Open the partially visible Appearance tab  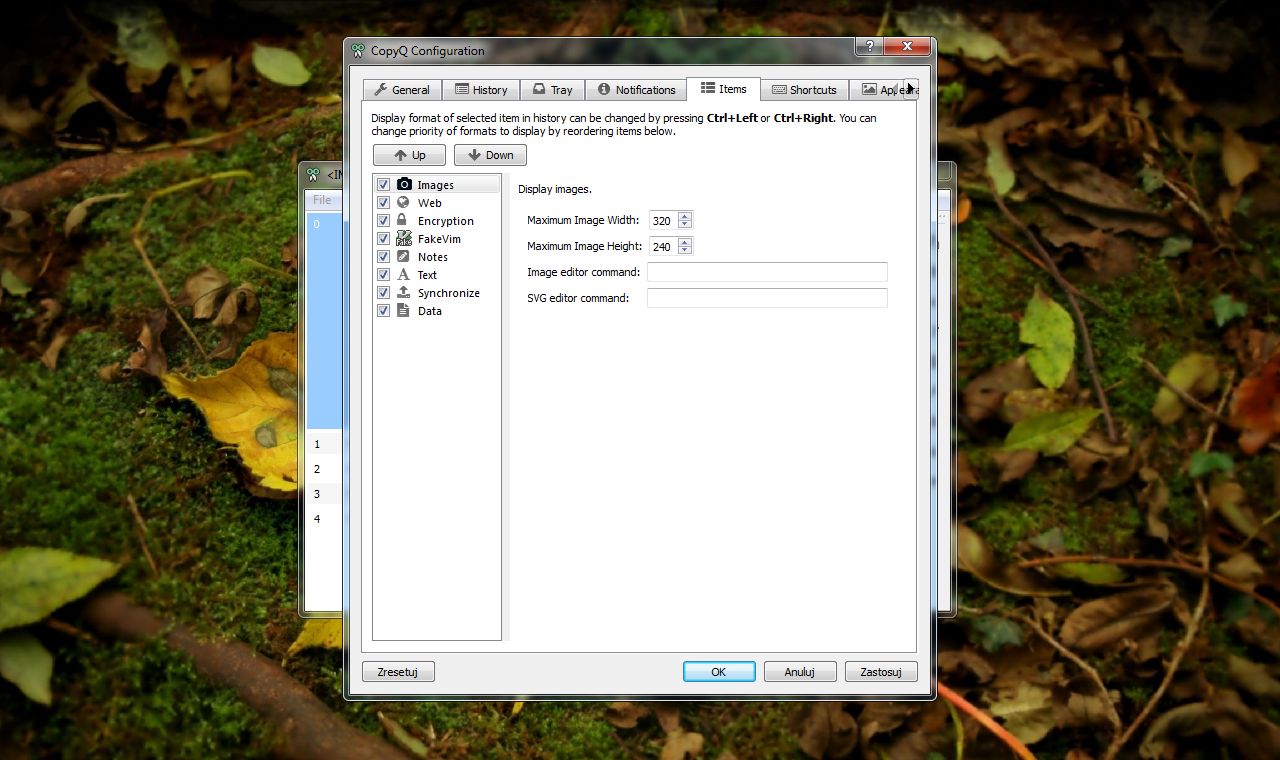877,90
